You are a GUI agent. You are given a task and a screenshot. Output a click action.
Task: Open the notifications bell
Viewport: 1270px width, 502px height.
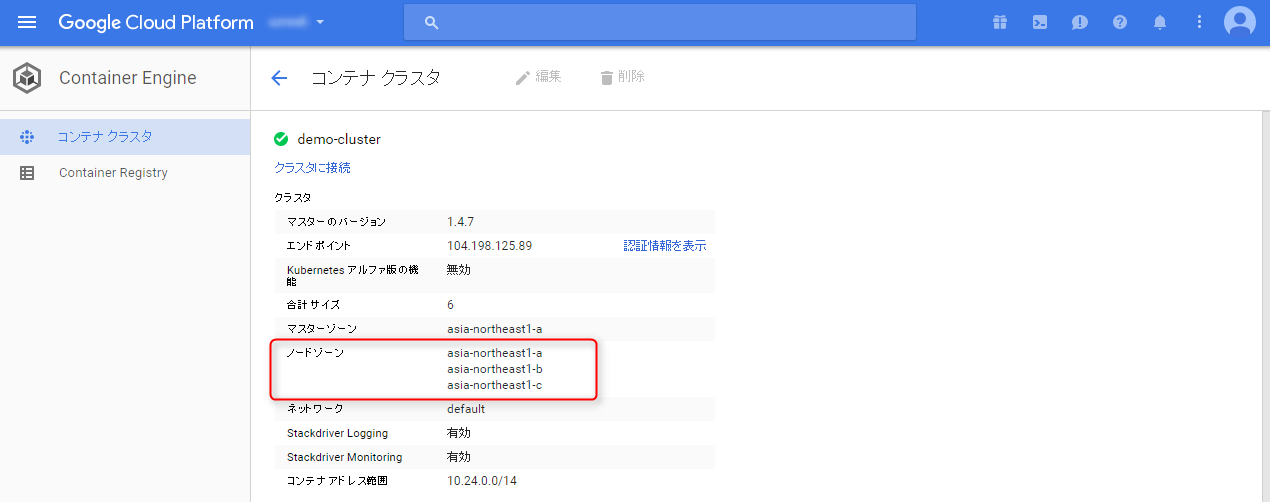1160,22
